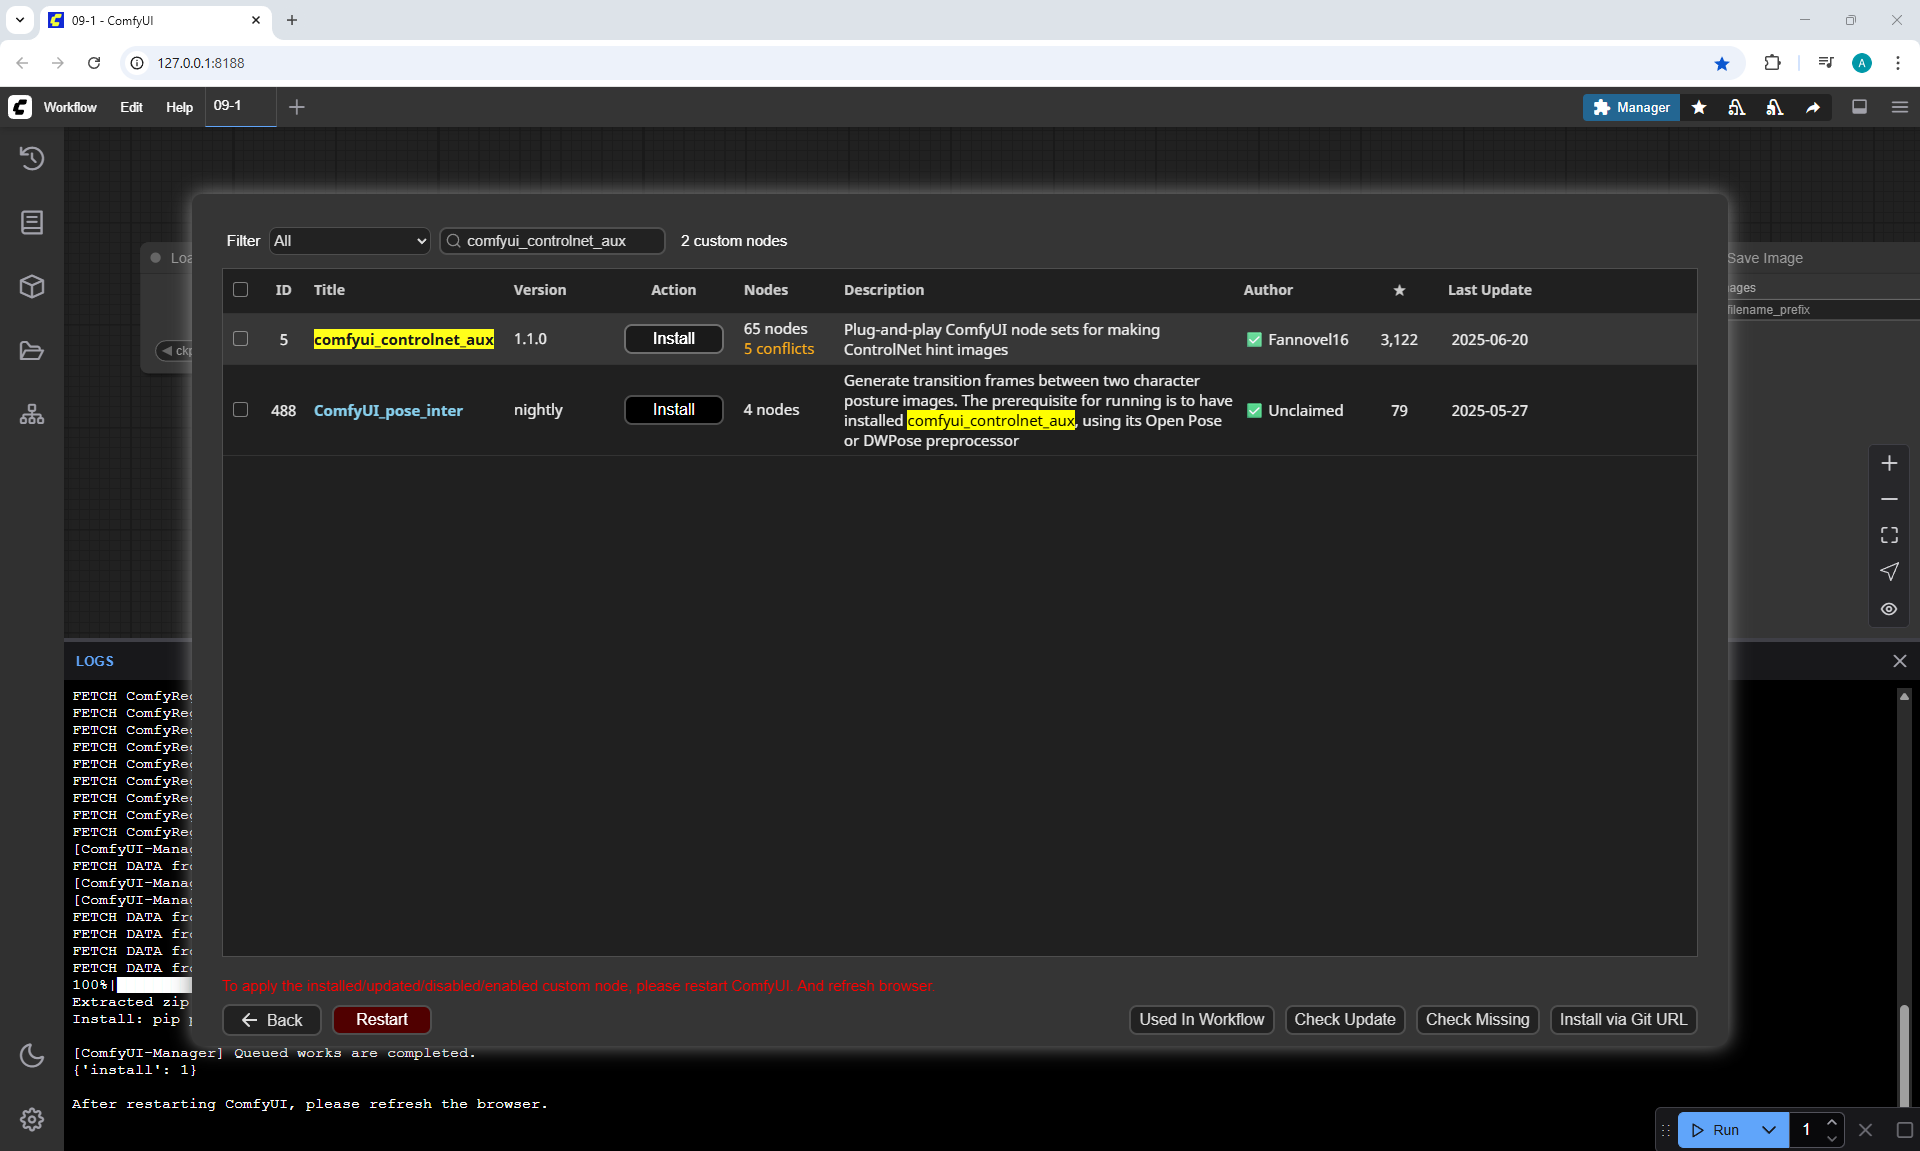
Task: Open the Filter All dropdown
Action: (x=349, y=241)
